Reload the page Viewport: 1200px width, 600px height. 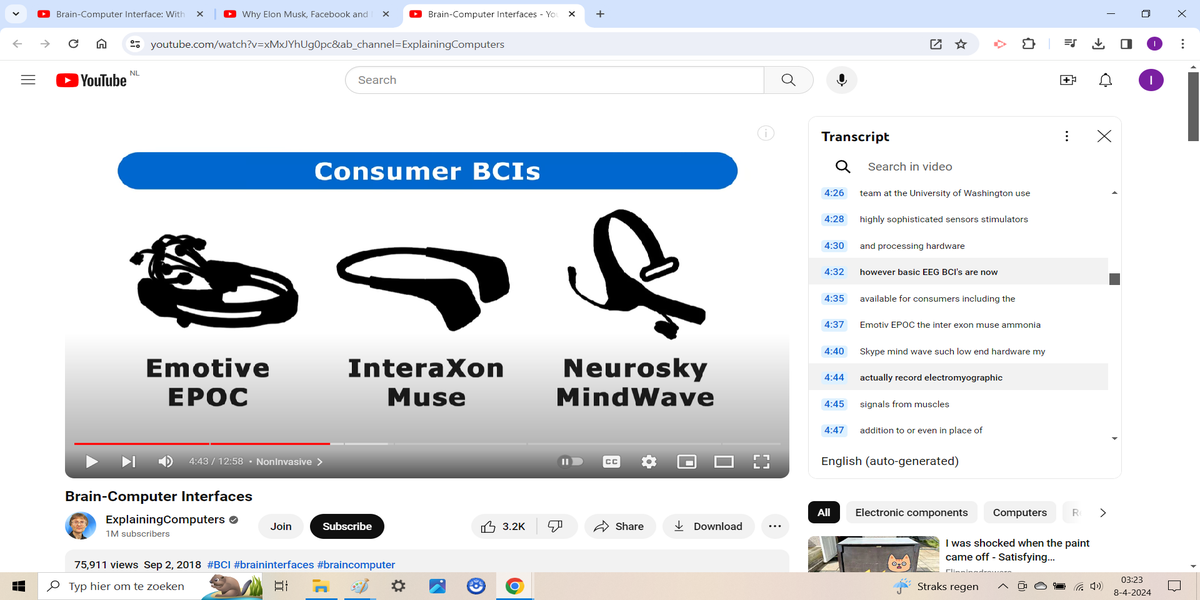click(73, 44)
